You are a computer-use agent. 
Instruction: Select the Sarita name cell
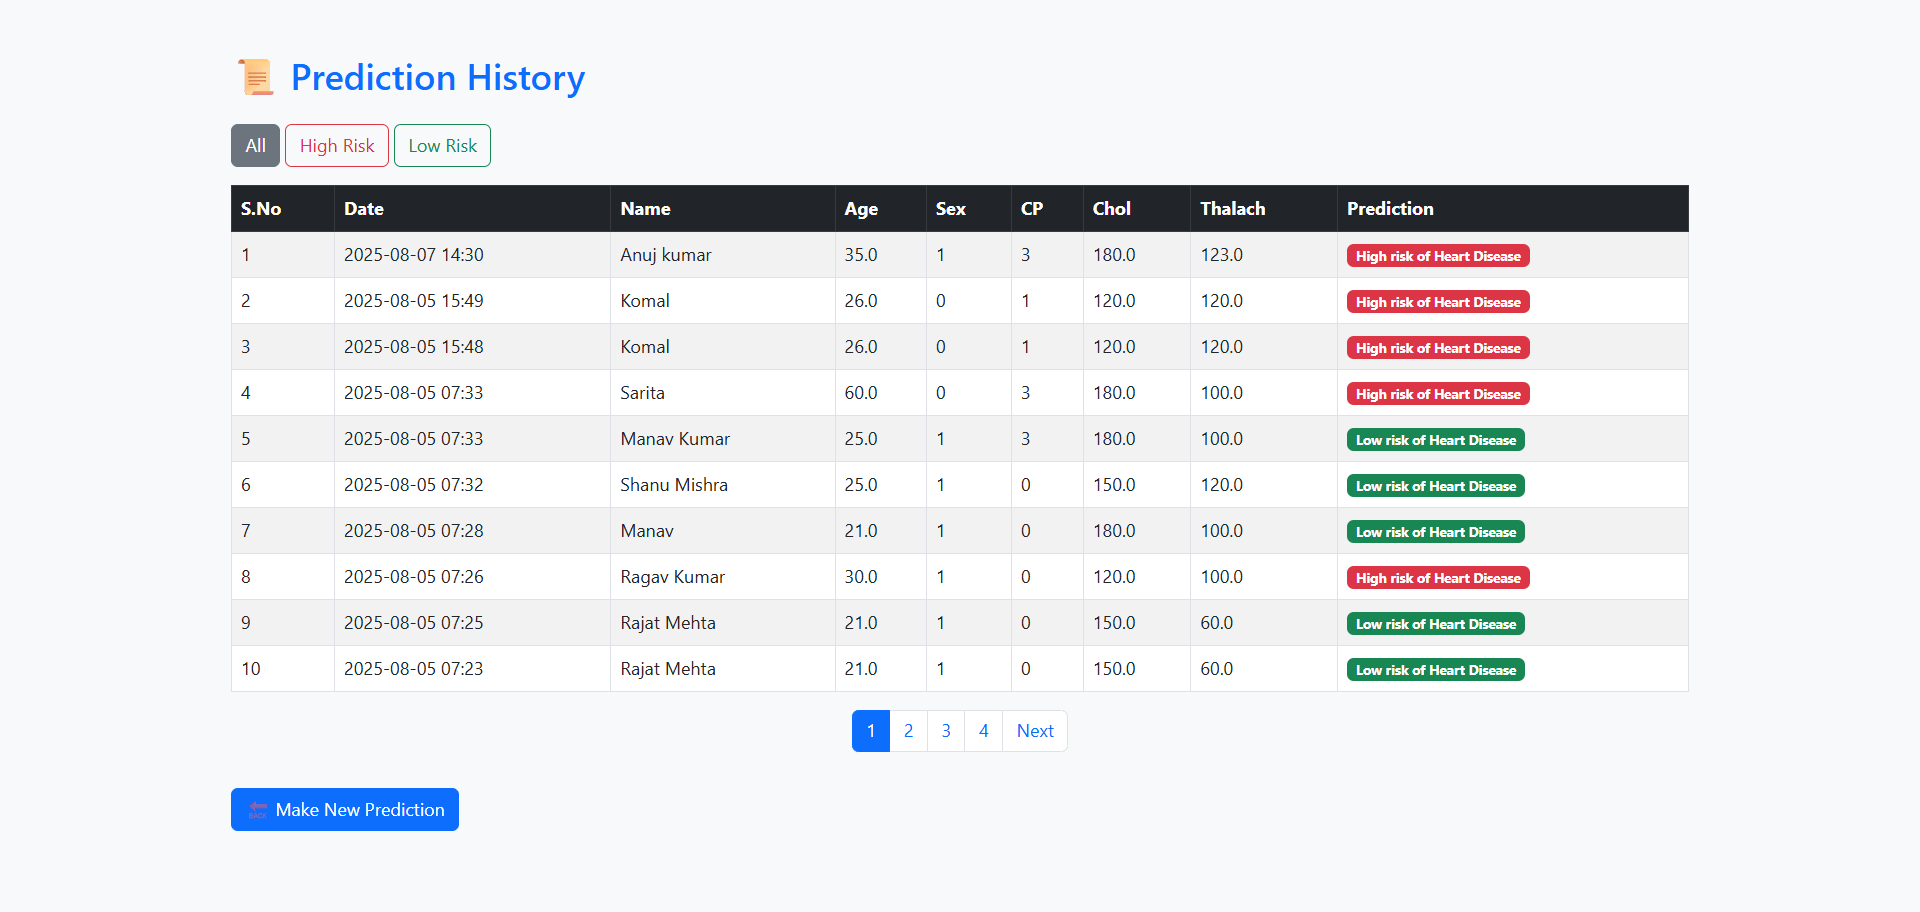642,393
